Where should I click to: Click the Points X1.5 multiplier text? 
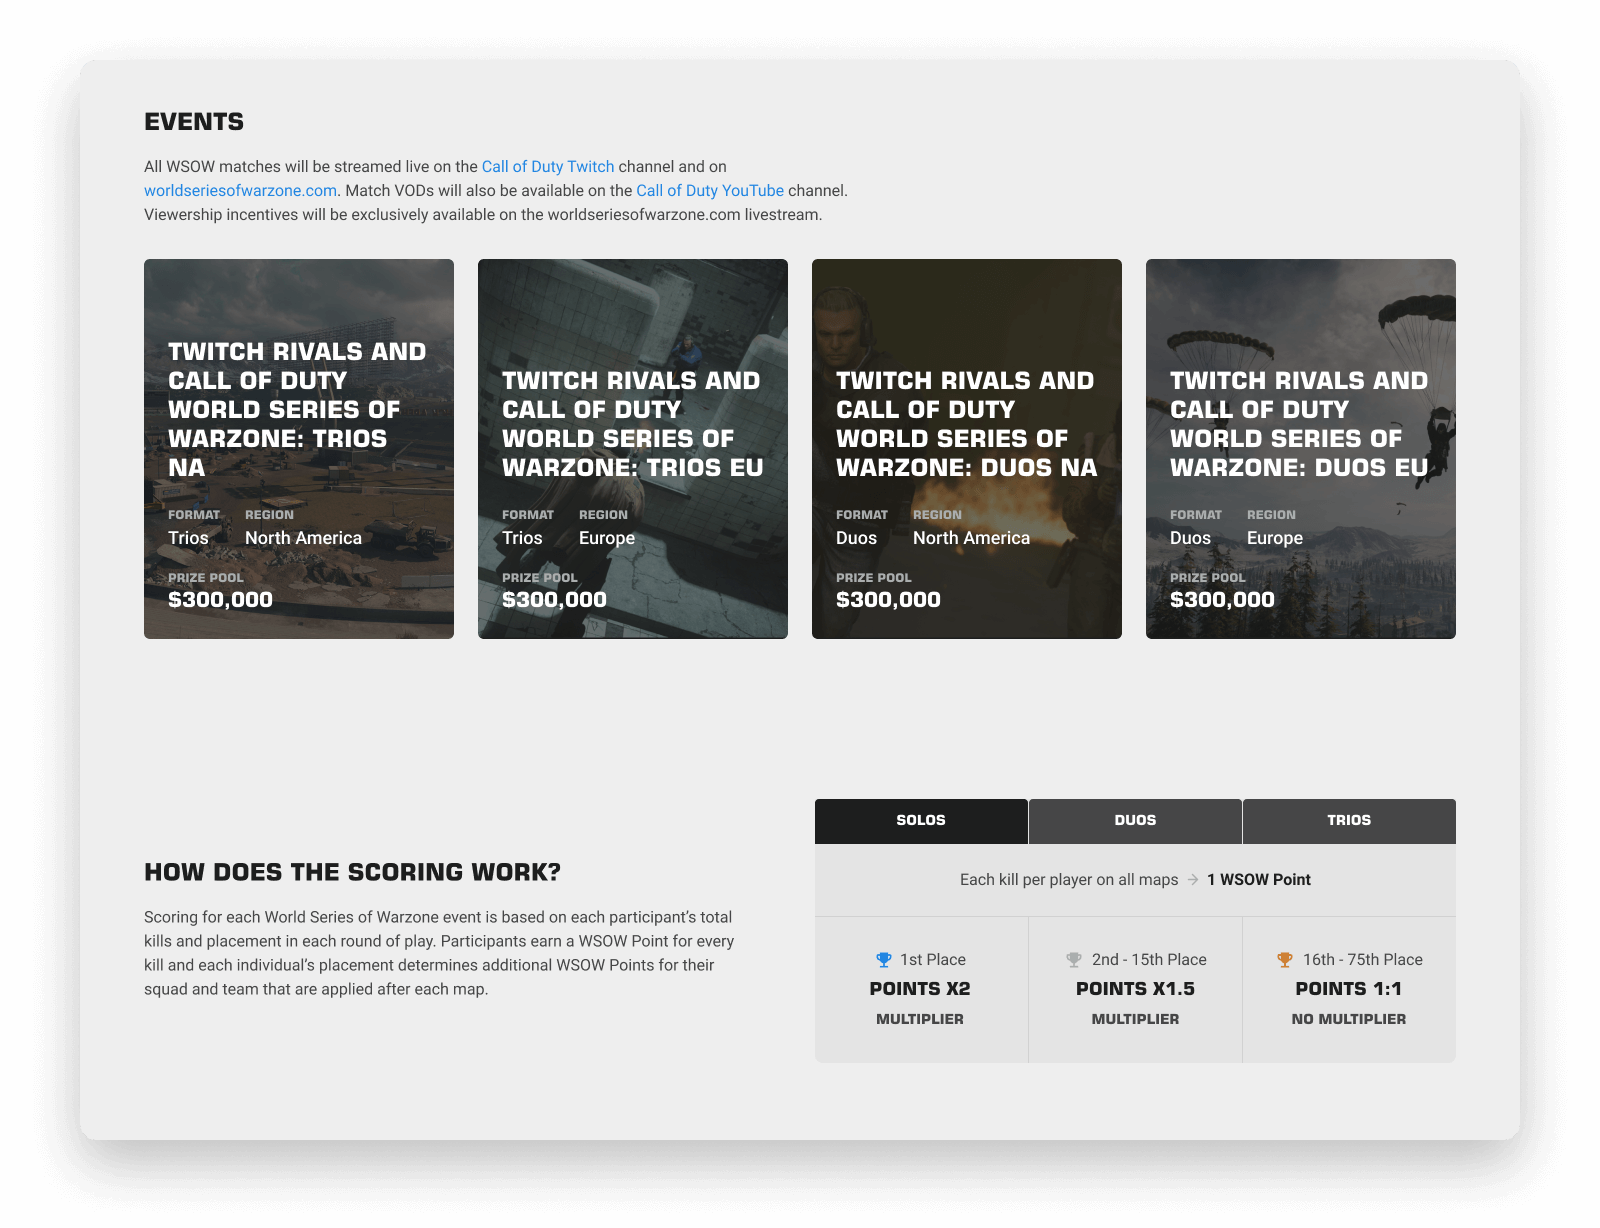tap(1135, 989)
